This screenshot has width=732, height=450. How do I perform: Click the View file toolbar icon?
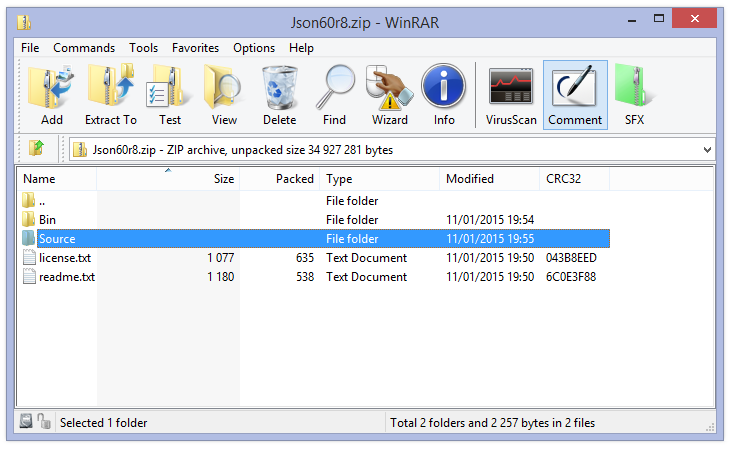(223, 87)
